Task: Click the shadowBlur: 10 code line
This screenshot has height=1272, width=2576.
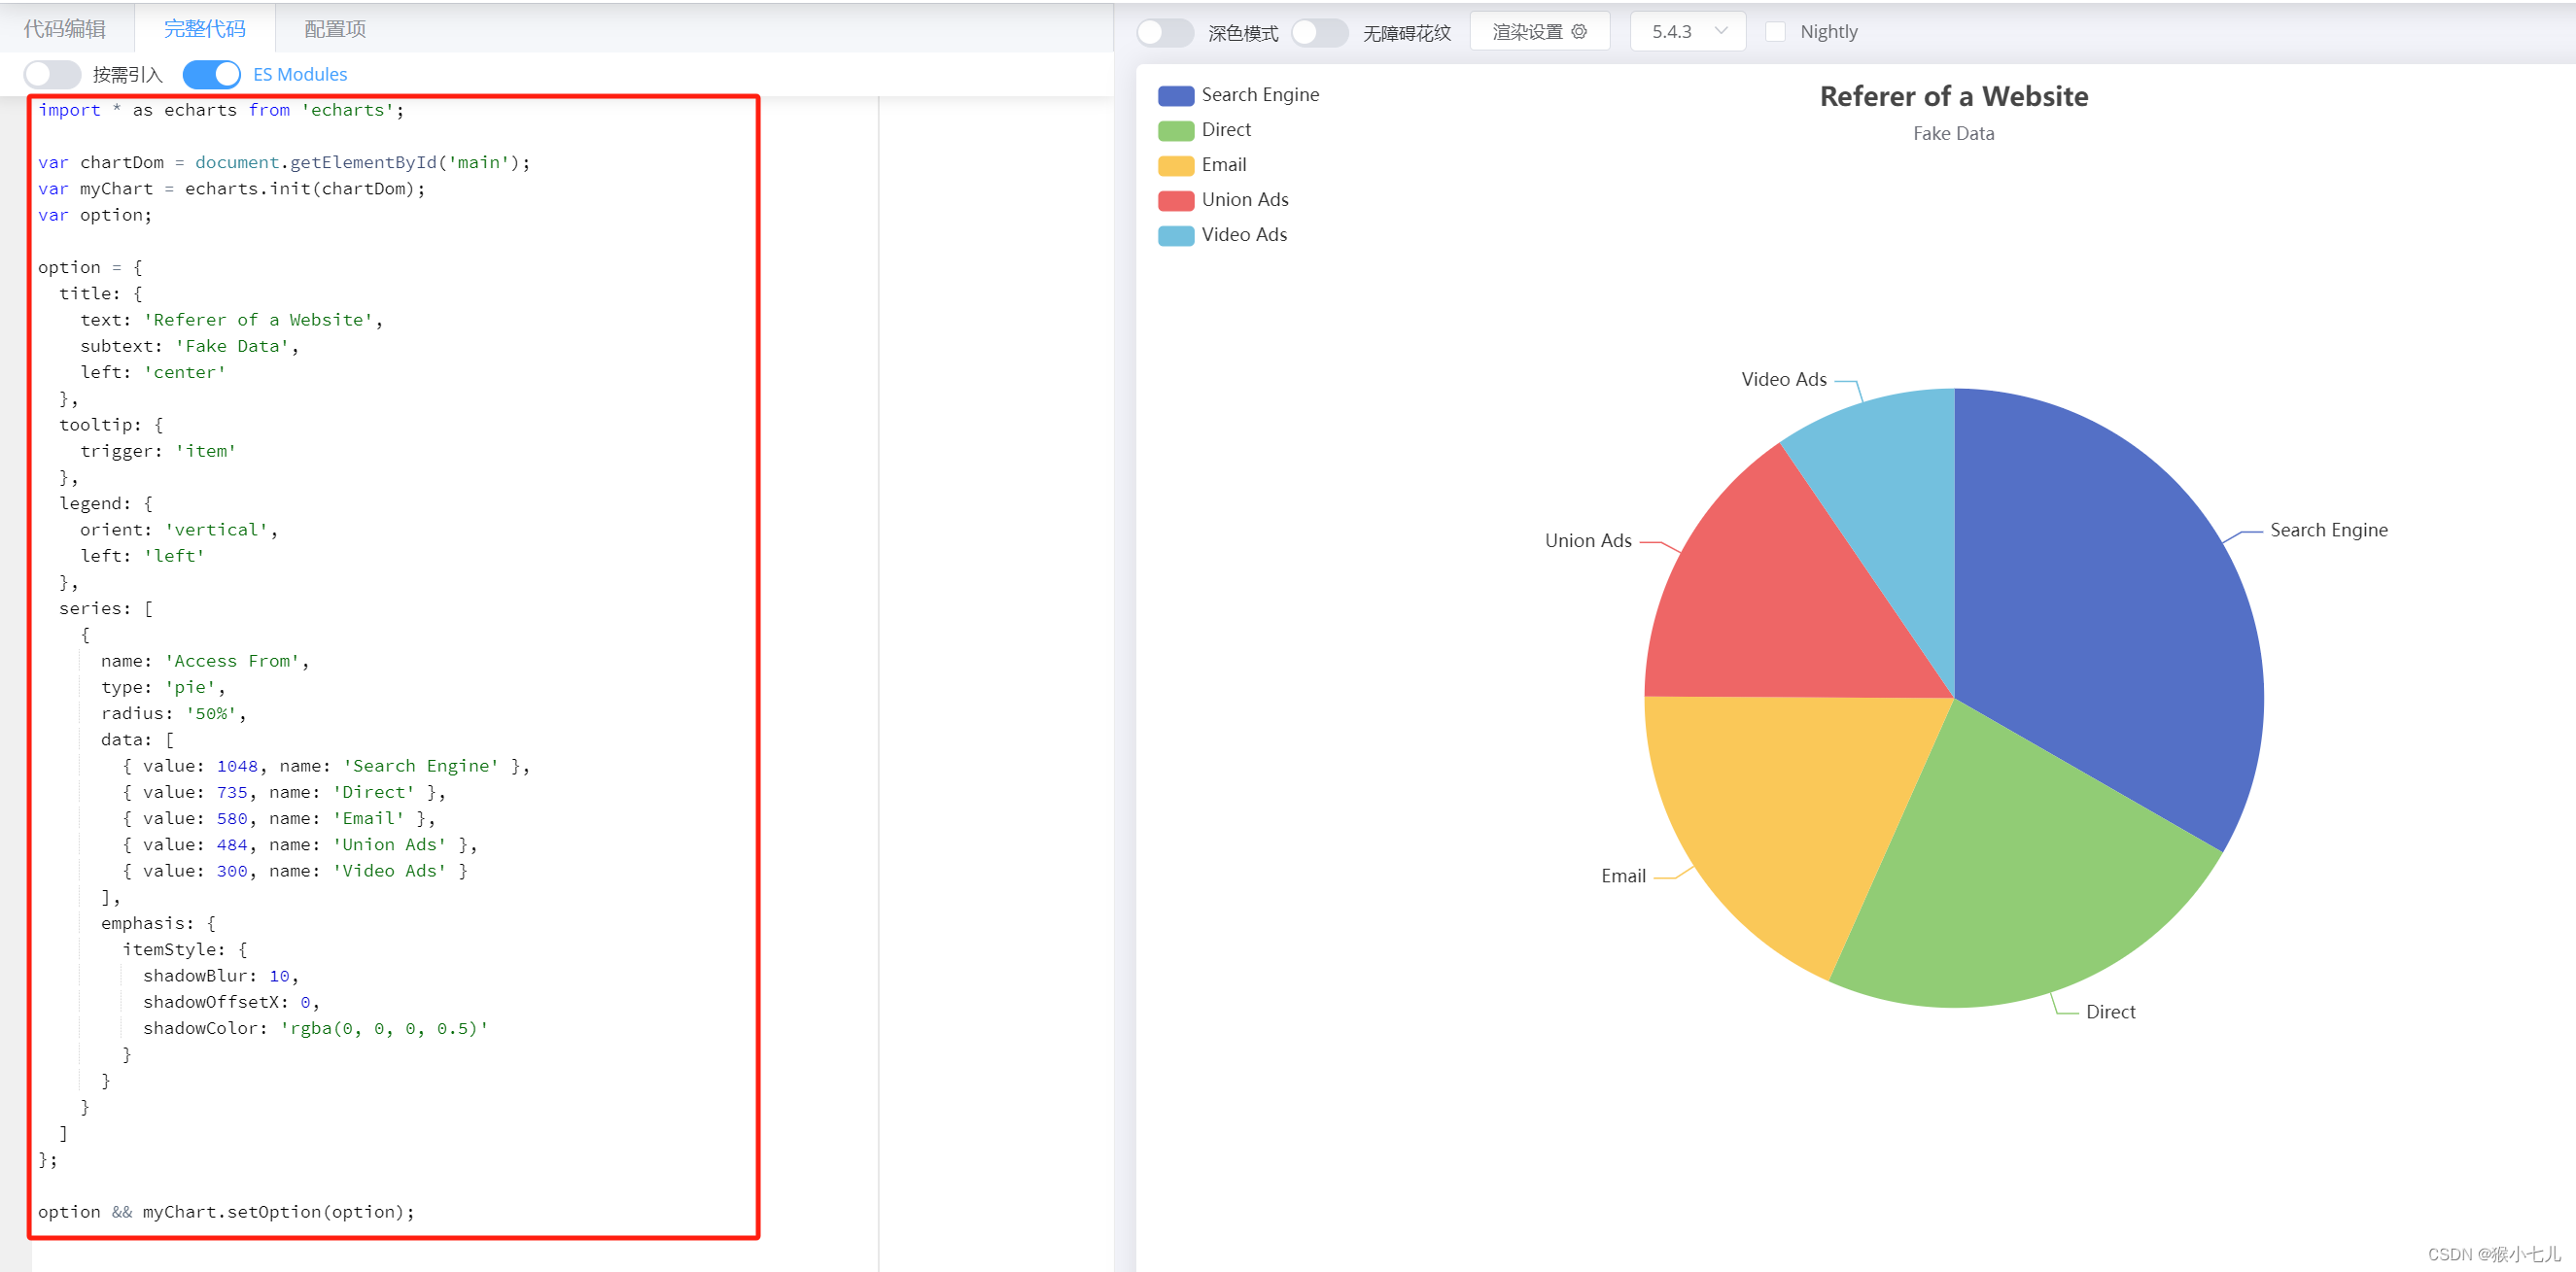Action: click(221, 976)
